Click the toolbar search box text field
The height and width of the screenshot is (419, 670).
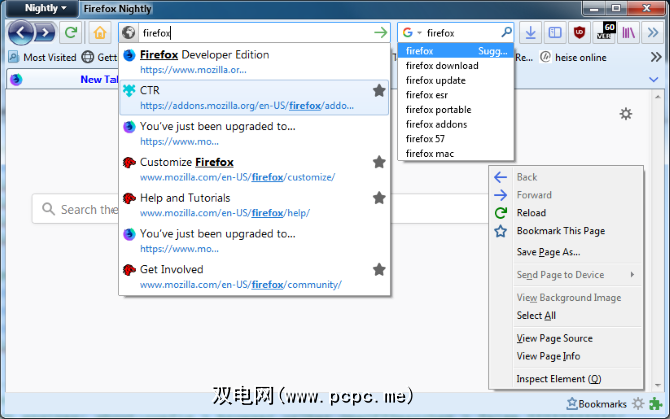(x=461, y=32)
